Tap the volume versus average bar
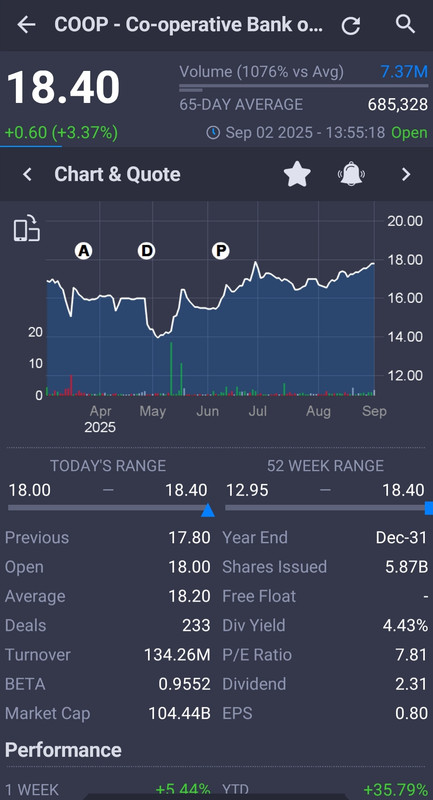 [x=303, y=88]
